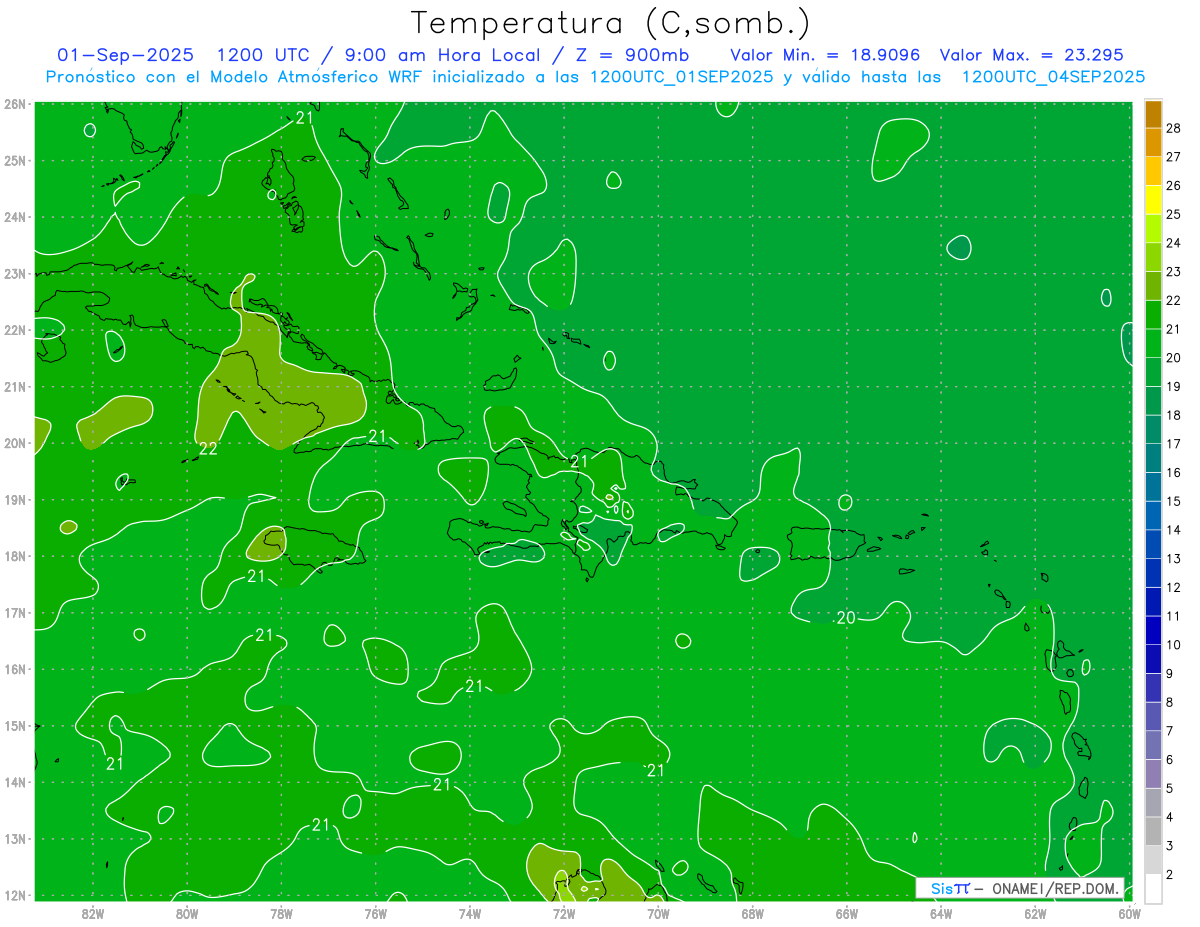Pick the dark orange colorbar swatch above 28
Image resolution: width=1200 pixels, height=927 pixels.
[1153, 114]
